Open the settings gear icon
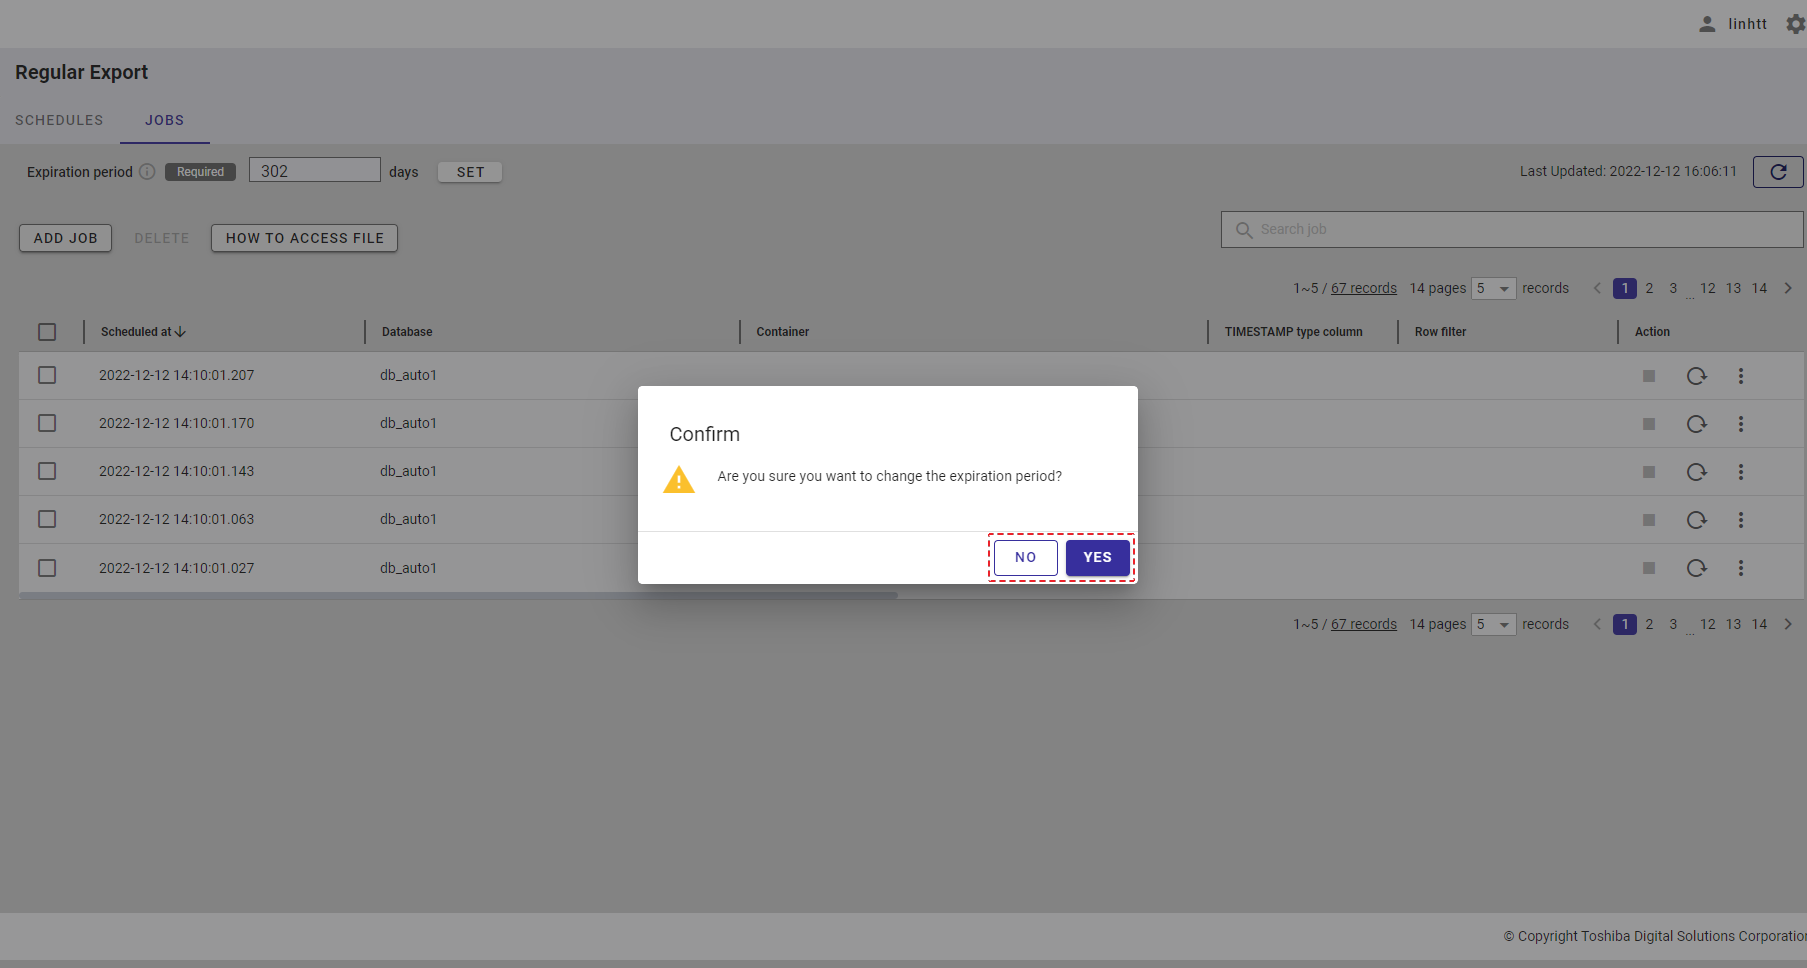Viewport: 1807px width, 968px height. click(x=1795, y=24)
